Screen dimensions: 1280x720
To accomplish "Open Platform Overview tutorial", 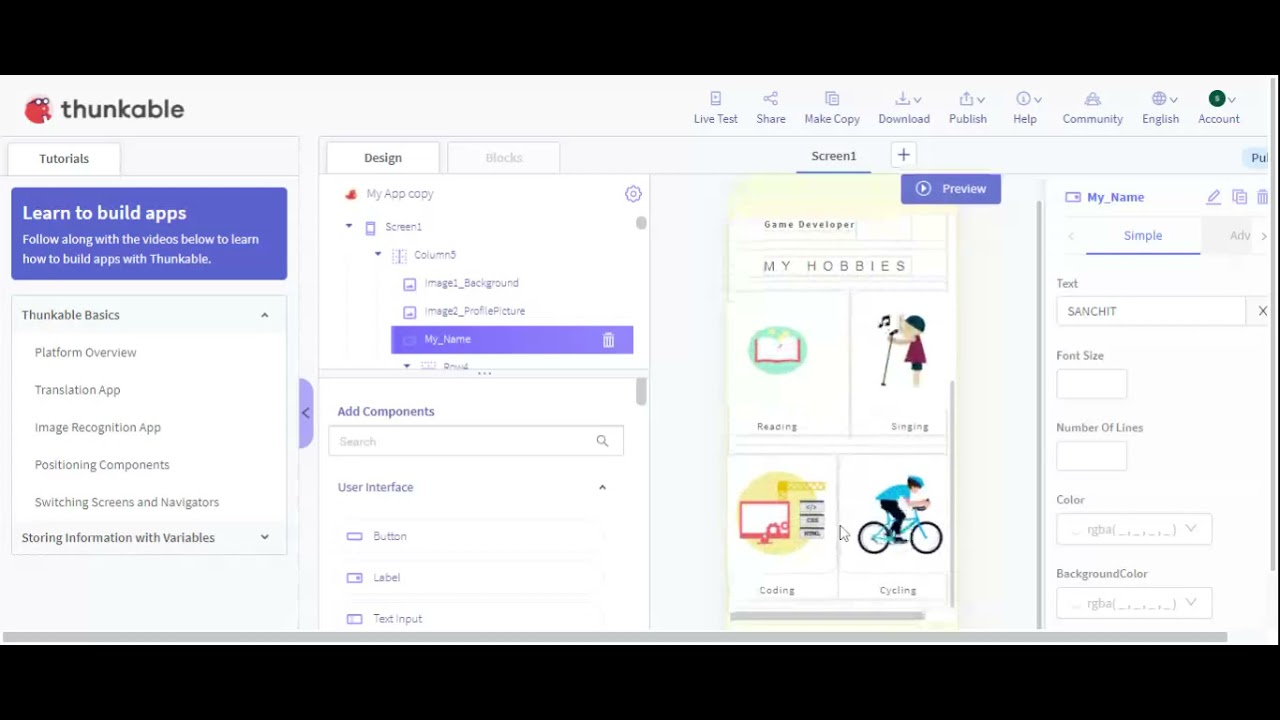I will tap(86, 352).
